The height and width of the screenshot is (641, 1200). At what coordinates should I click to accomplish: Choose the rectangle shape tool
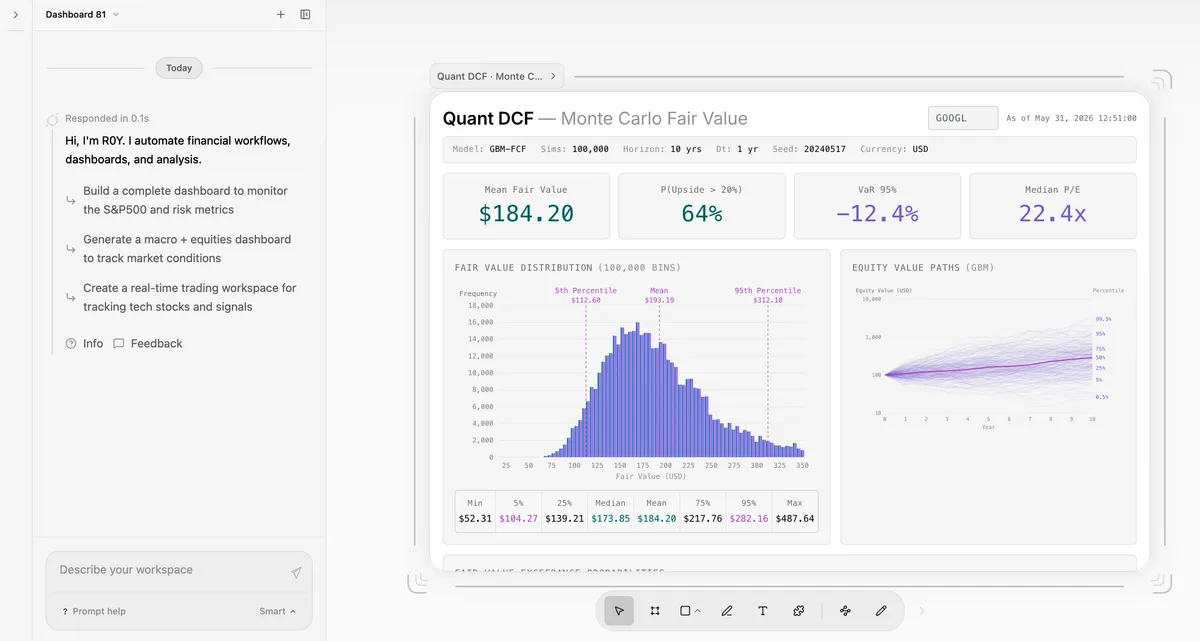coord(685,611)
